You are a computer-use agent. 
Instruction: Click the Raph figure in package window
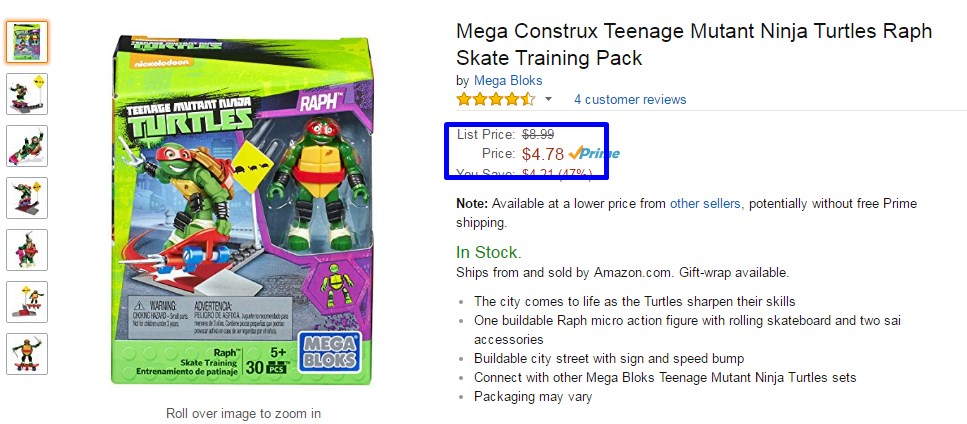[318, 184]
